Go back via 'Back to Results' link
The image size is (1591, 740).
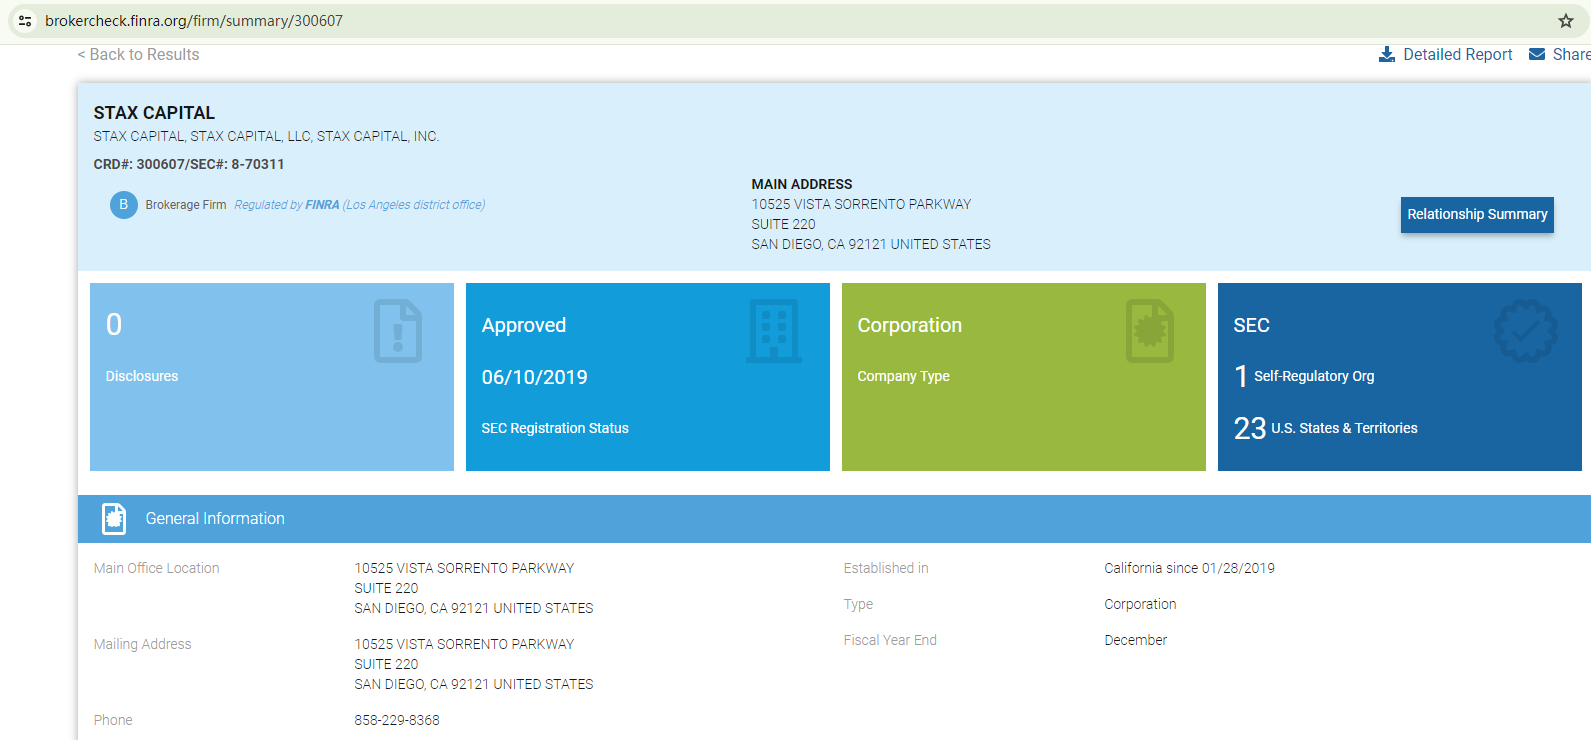[x=139, y=55]
